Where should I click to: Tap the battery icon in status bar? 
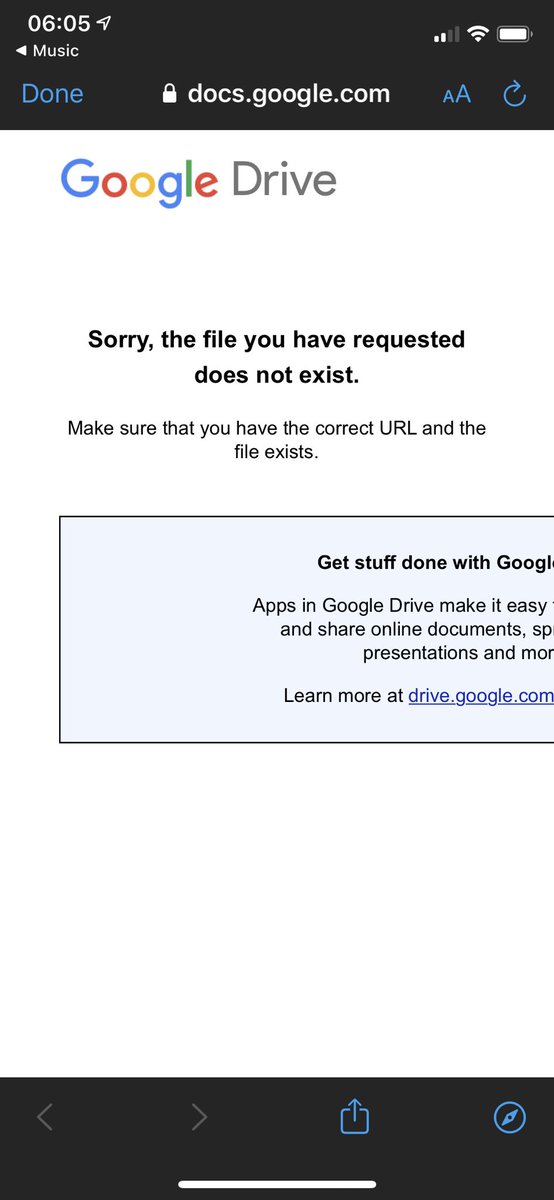tap(515, 35)
